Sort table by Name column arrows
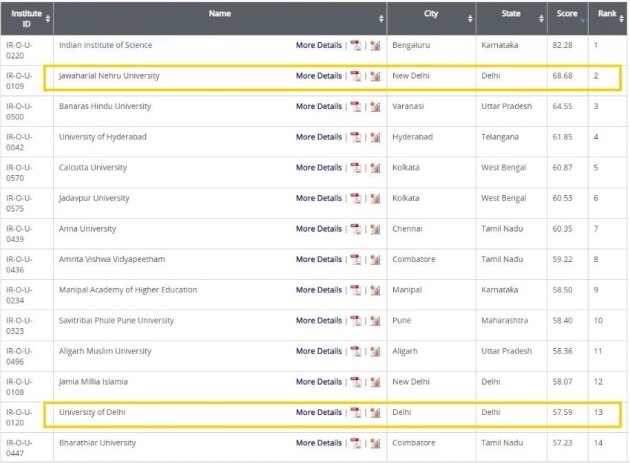Screen dimensions: 630x463 pos(381,18)
